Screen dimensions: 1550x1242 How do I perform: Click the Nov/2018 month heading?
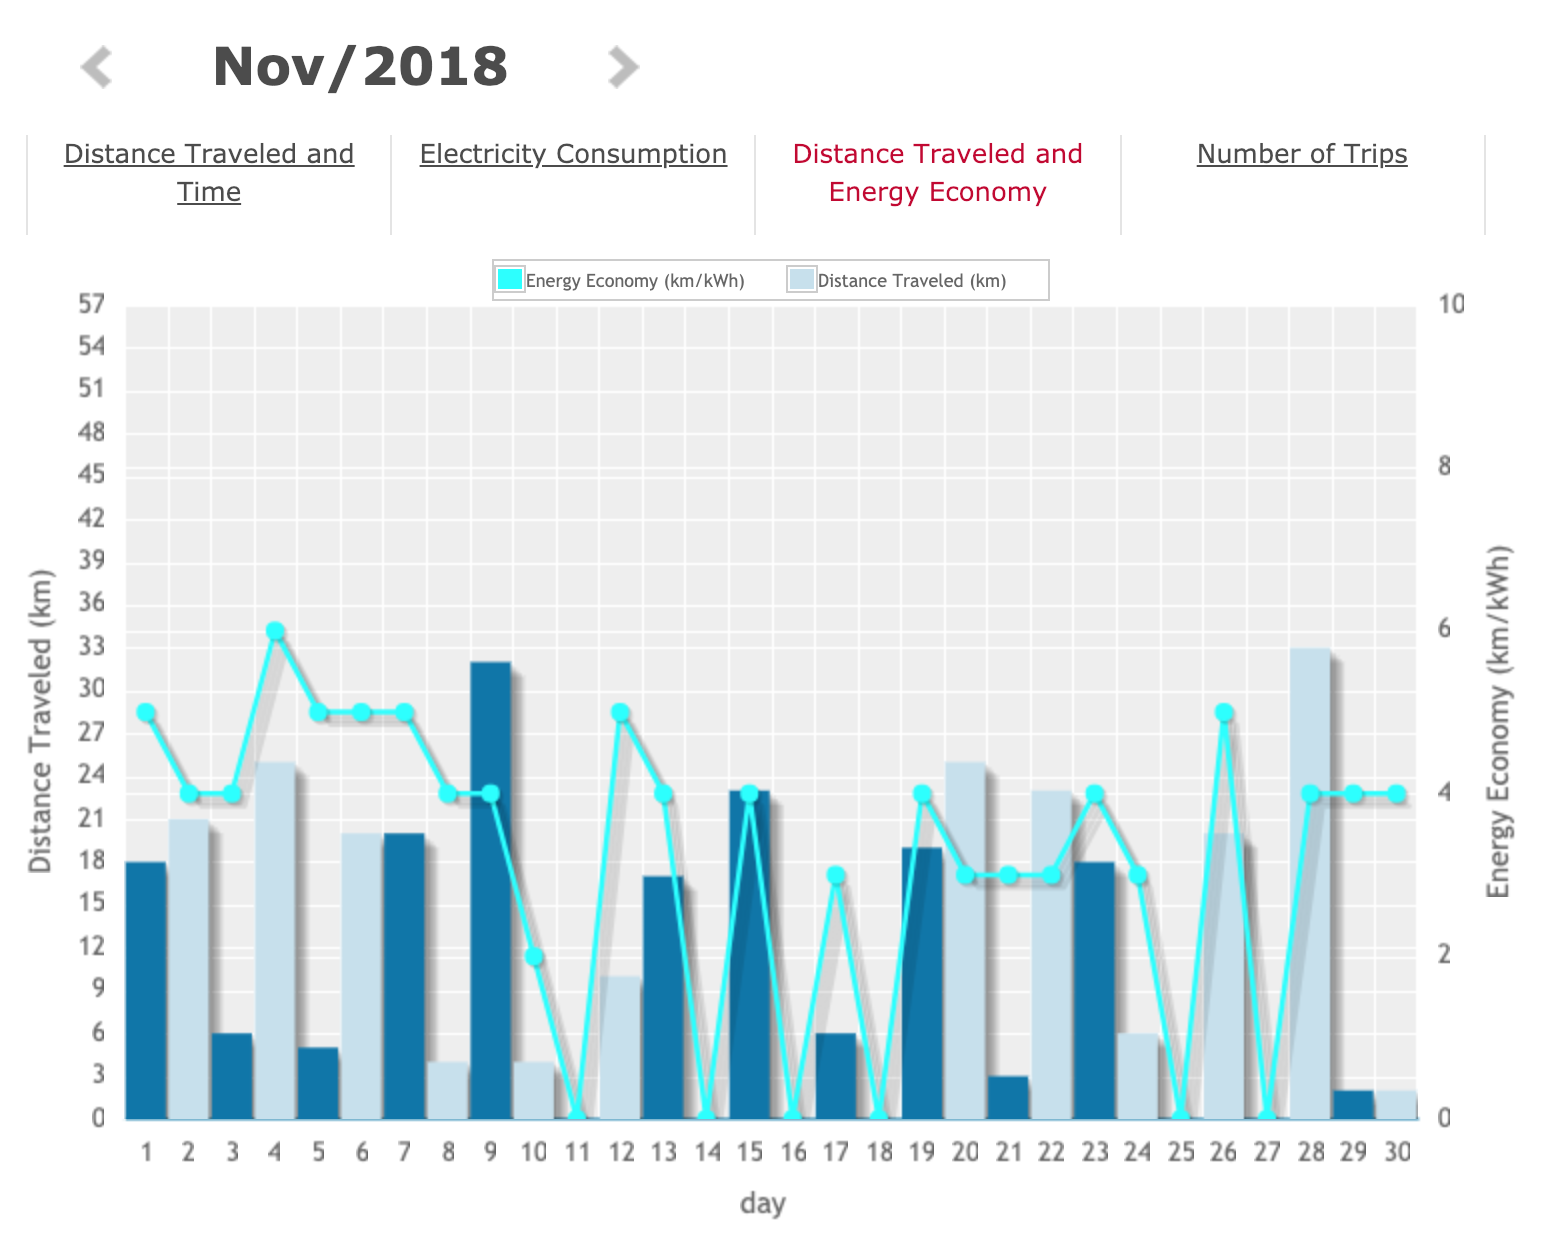tap(360, 67)
